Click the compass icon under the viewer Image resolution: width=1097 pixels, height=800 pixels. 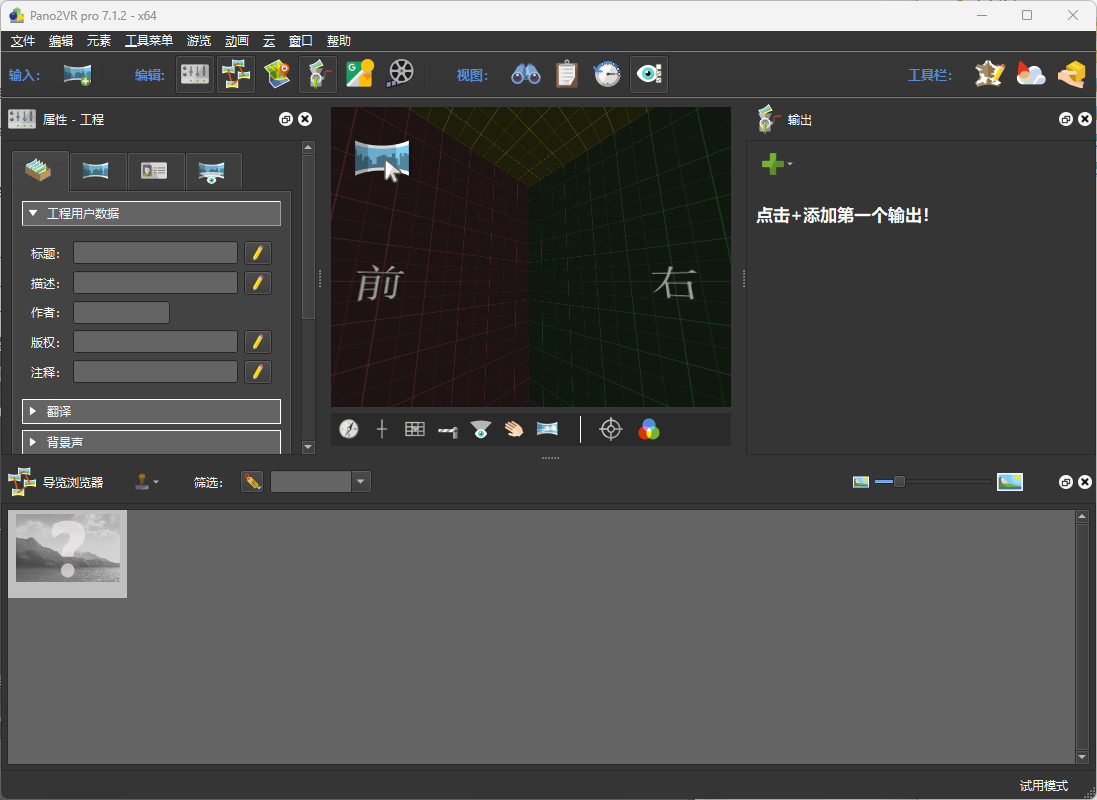348,429
